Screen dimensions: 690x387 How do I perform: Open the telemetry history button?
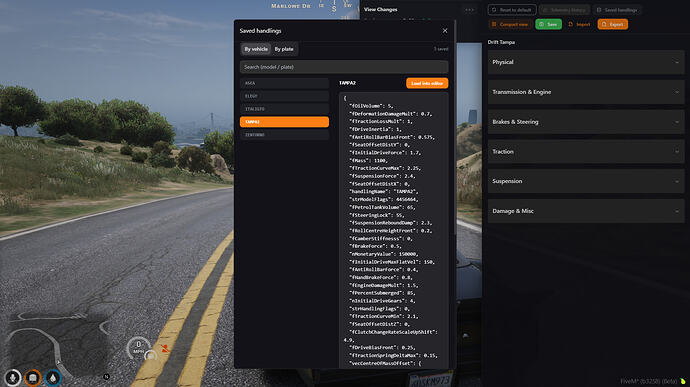[564, 10]
